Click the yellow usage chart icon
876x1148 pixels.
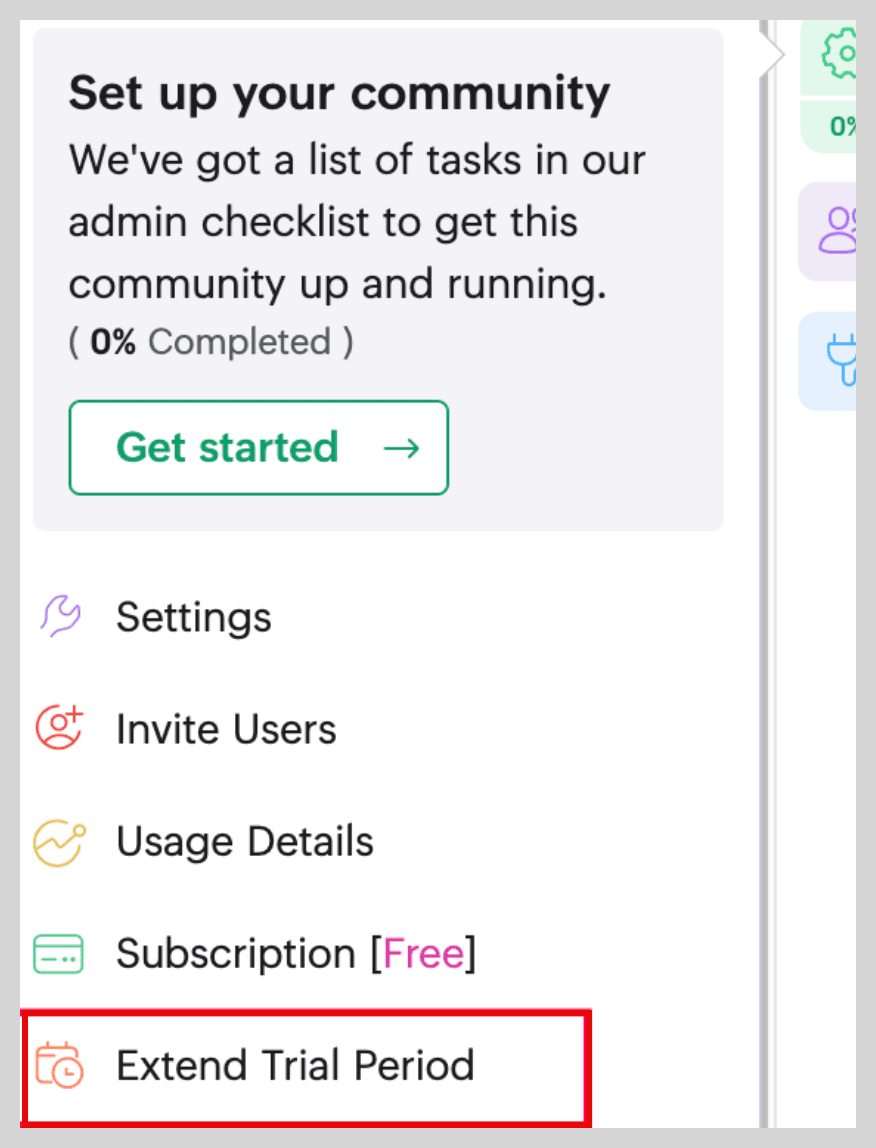click(x=59, y=843)
